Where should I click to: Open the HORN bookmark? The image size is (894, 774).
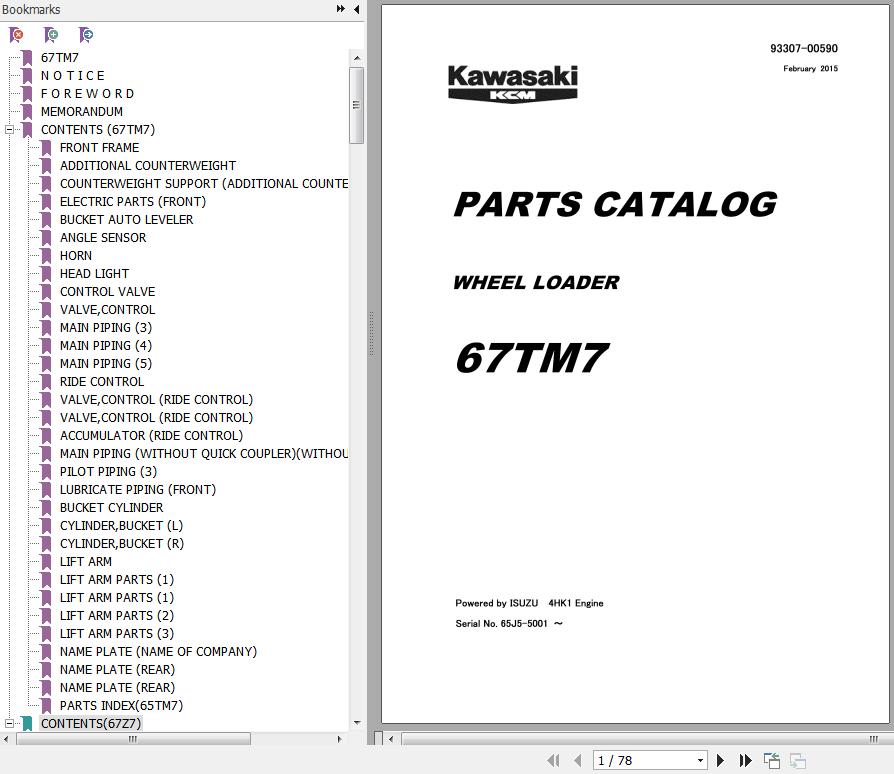tap(76, 256)
